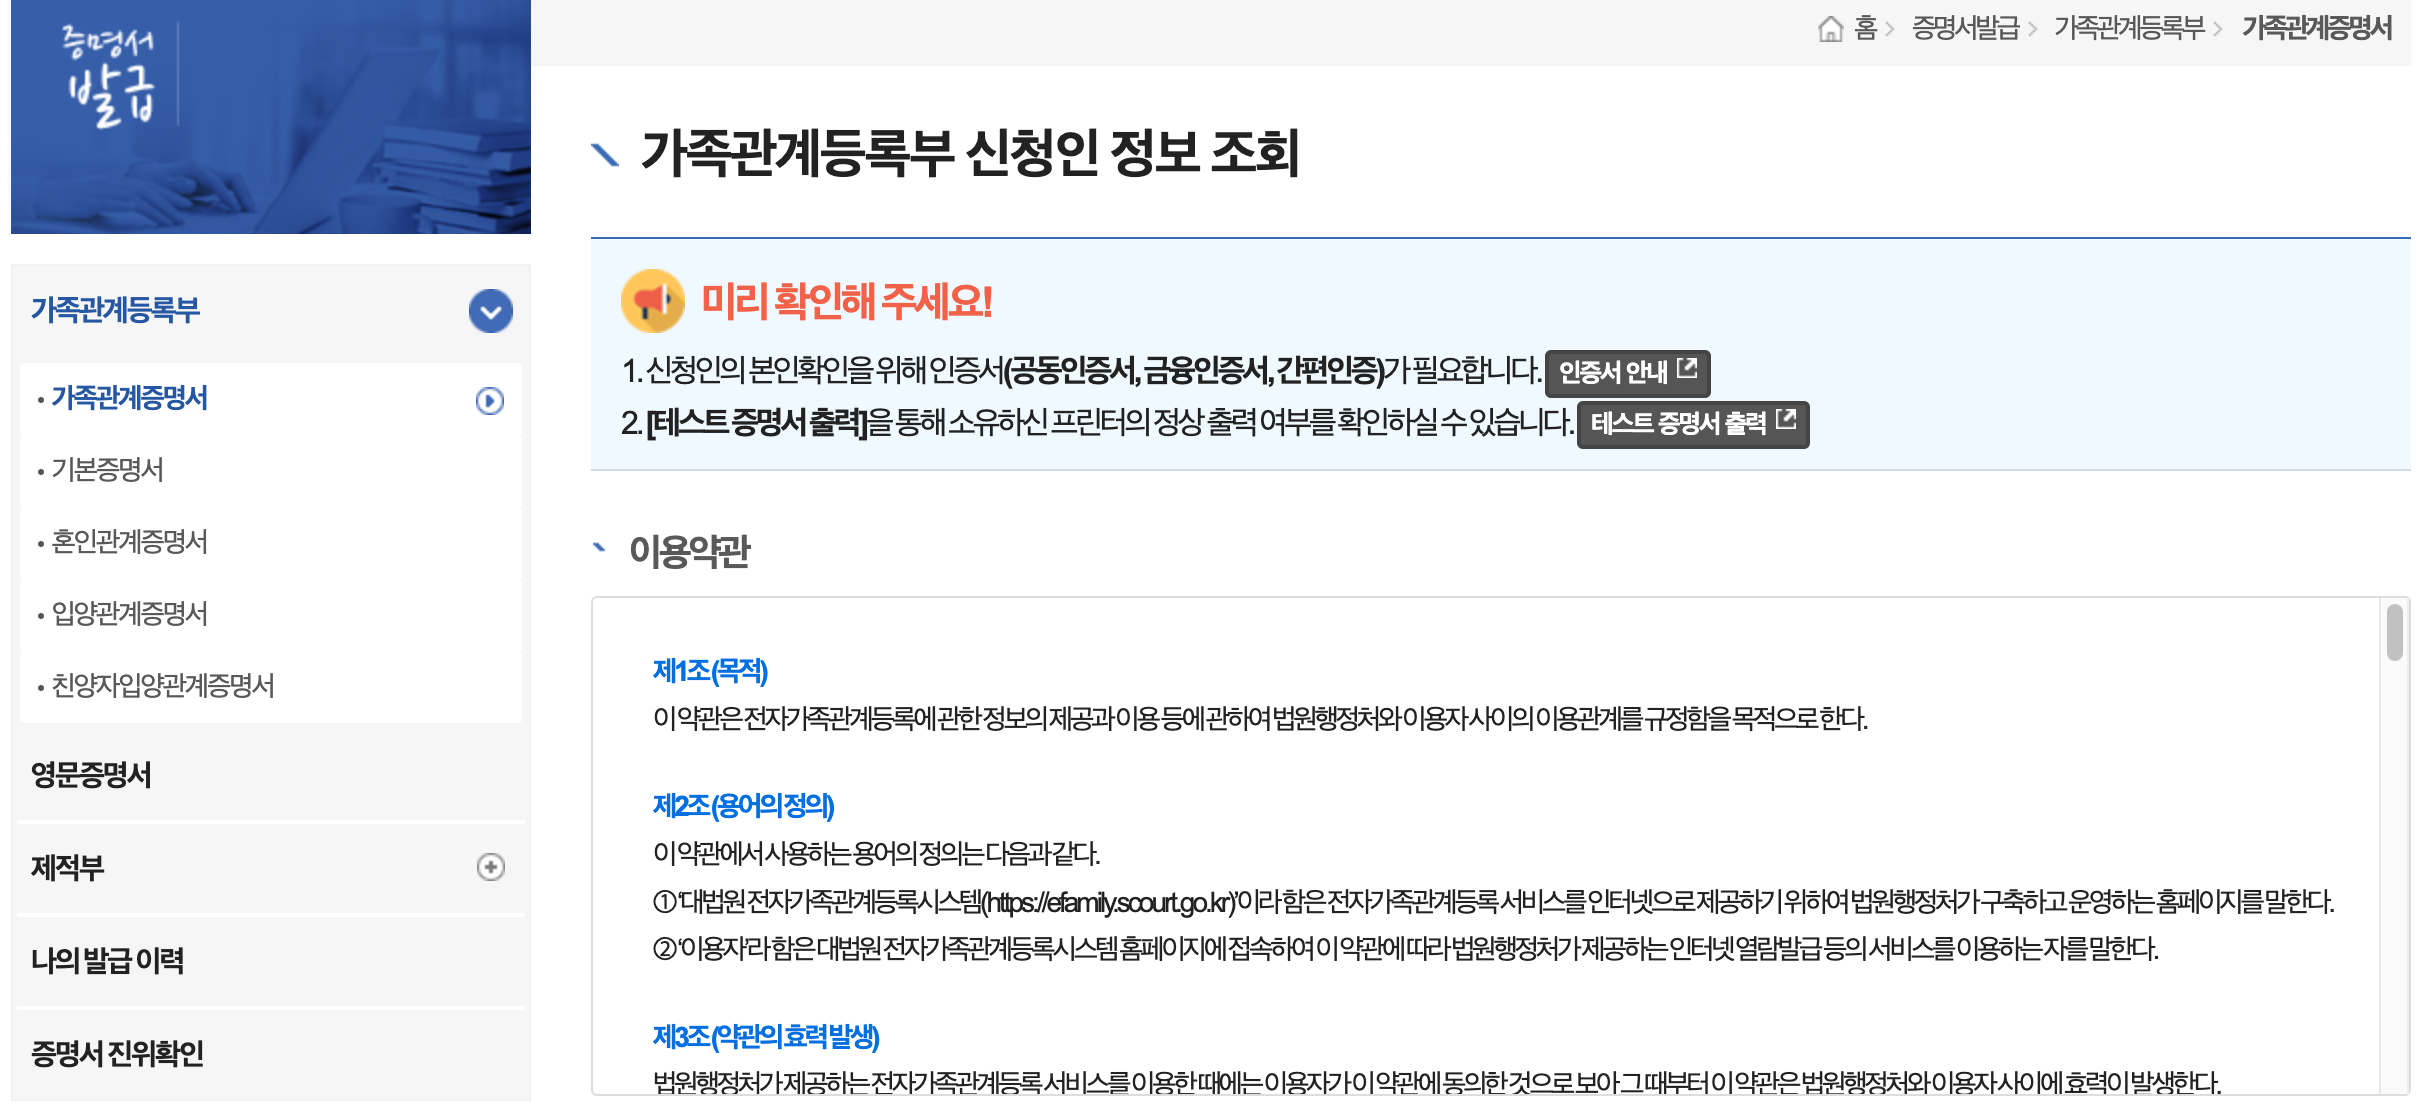
Task: Click the 증명서 발급 banner image
Action: click(270, 117)
